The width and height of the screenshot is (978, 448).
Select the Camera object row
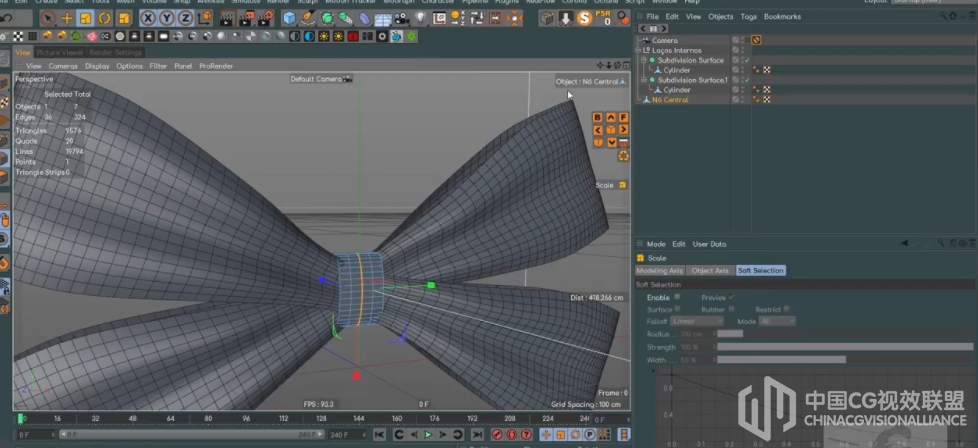(x=665, y=40)
